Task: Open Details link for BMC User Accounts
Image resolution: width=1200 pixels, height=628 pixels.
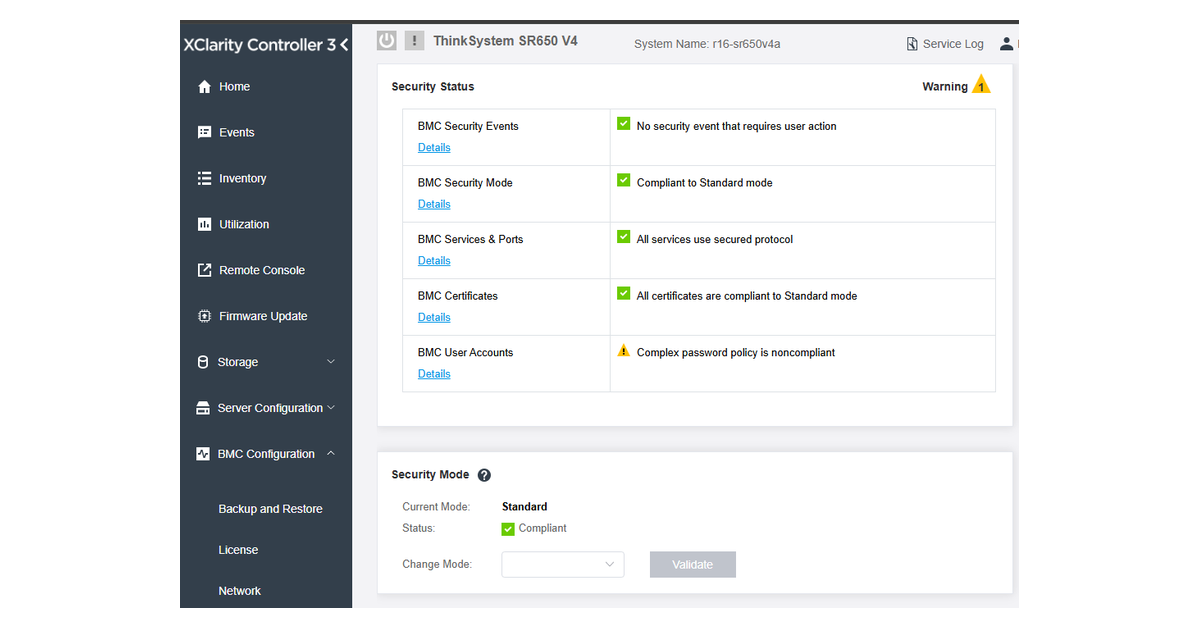Action: pos(434,374)
